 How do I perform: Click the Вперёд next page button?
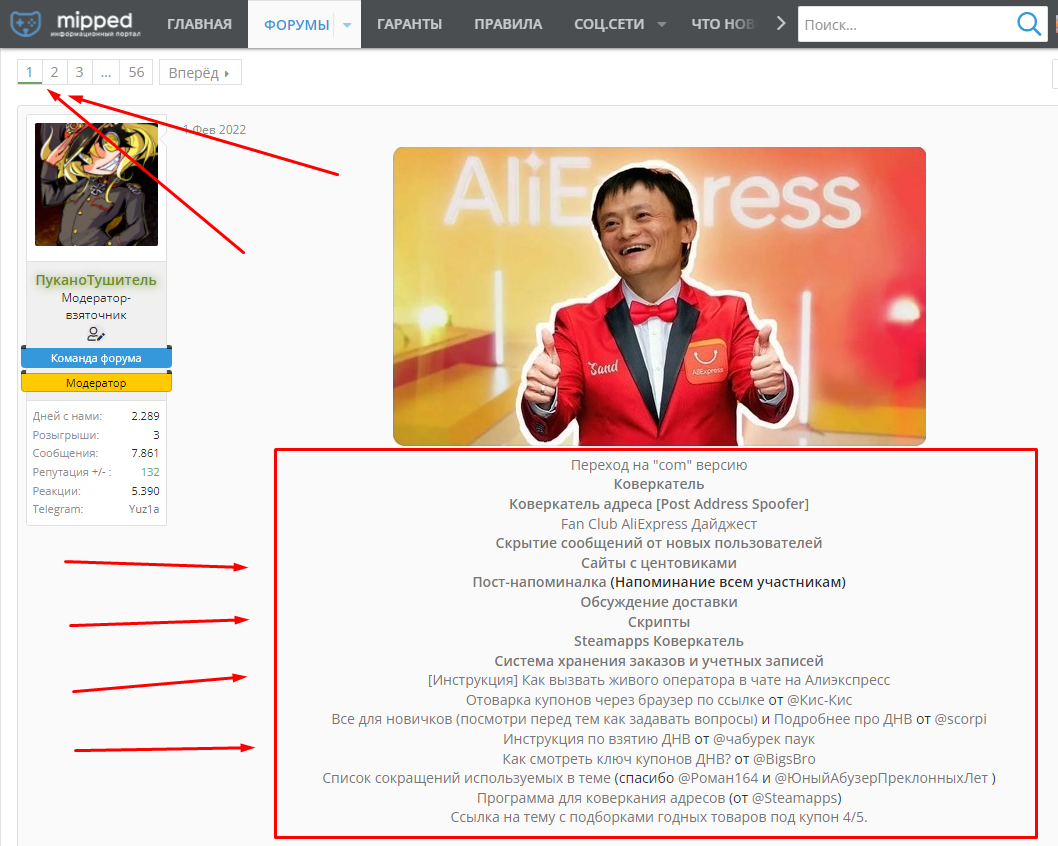click(200, 73)
